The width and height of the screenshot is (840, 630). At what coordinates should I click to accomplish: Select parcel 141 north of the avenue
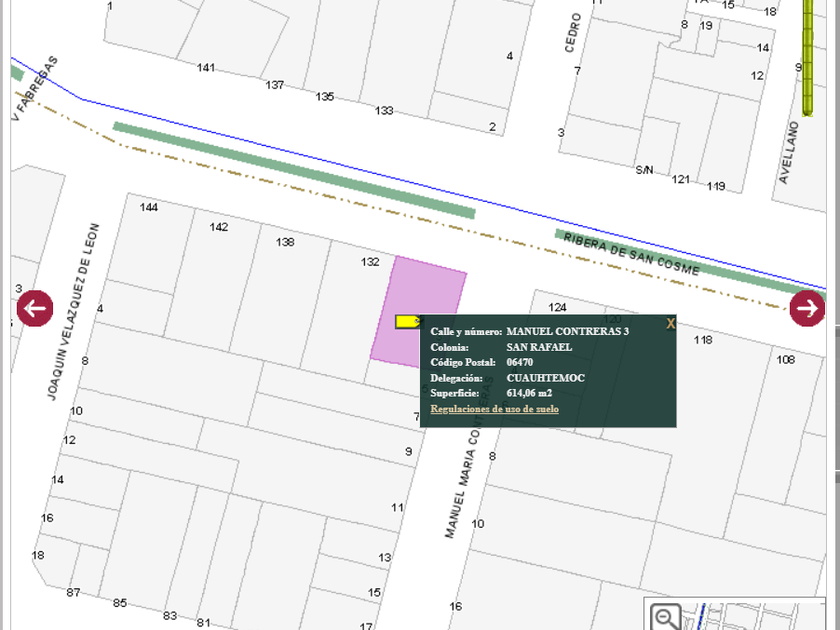pyautogui.click(x=206, y=68)
